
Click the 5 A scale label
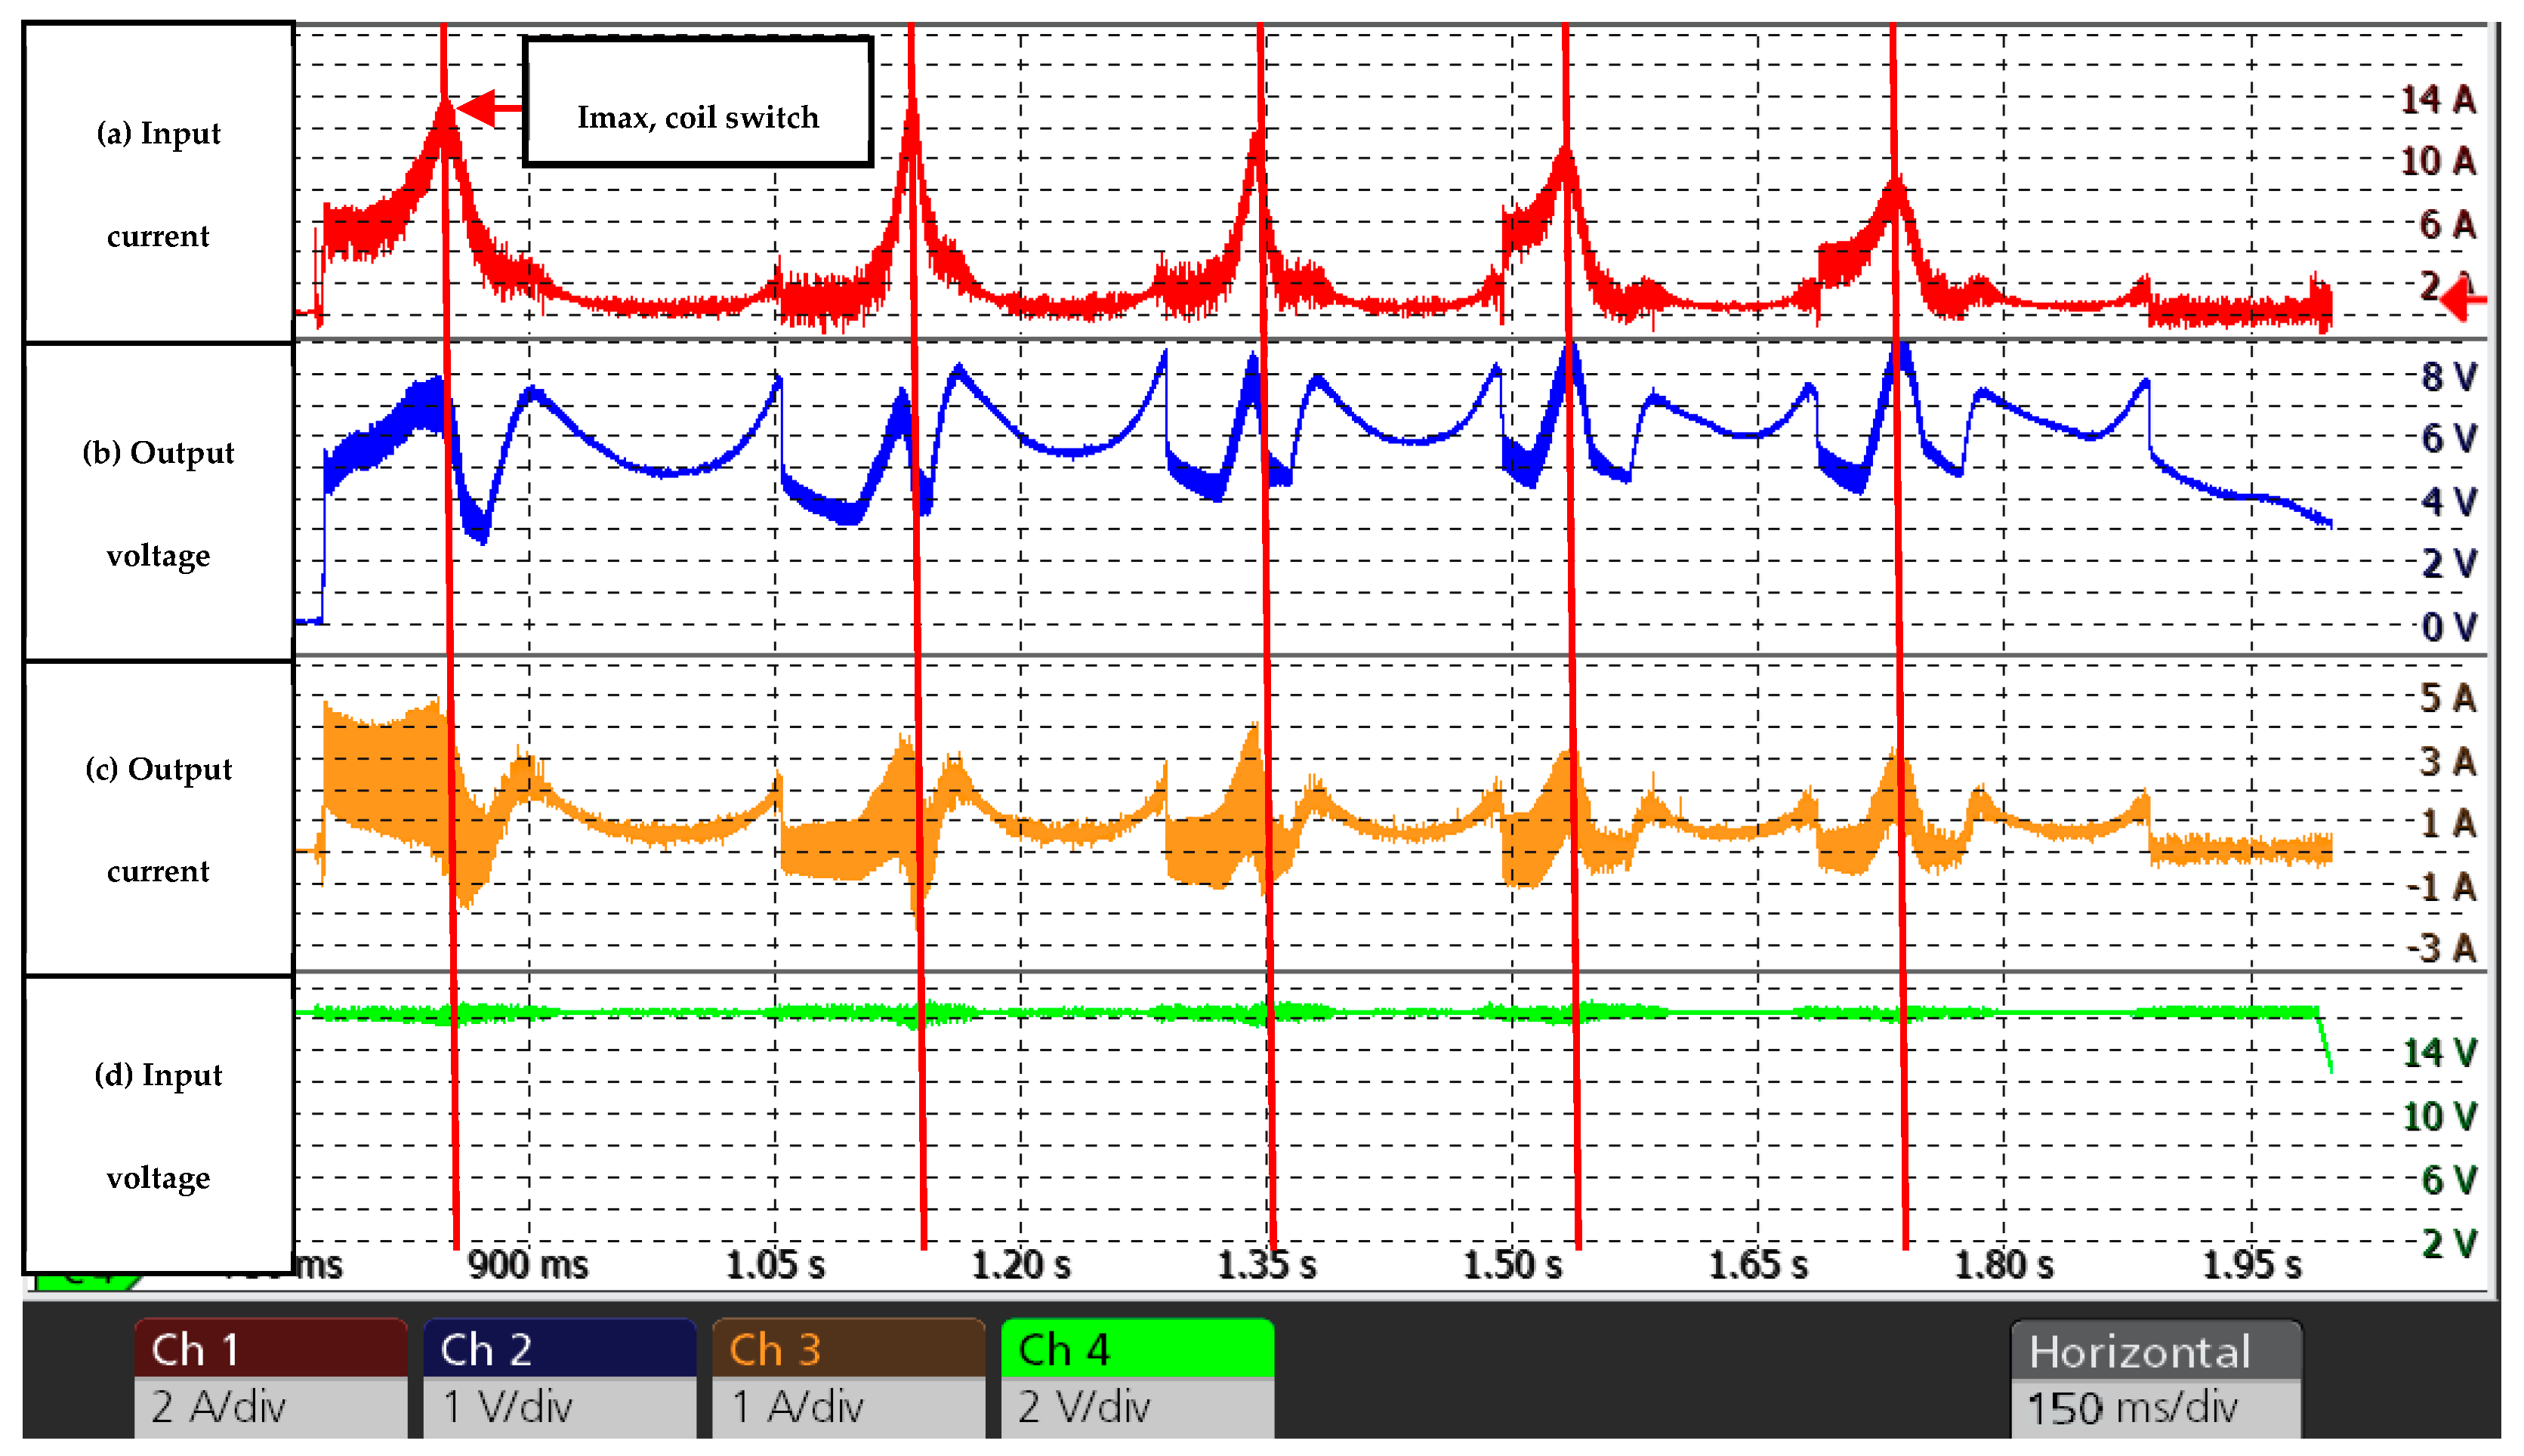pos(2448,698)
